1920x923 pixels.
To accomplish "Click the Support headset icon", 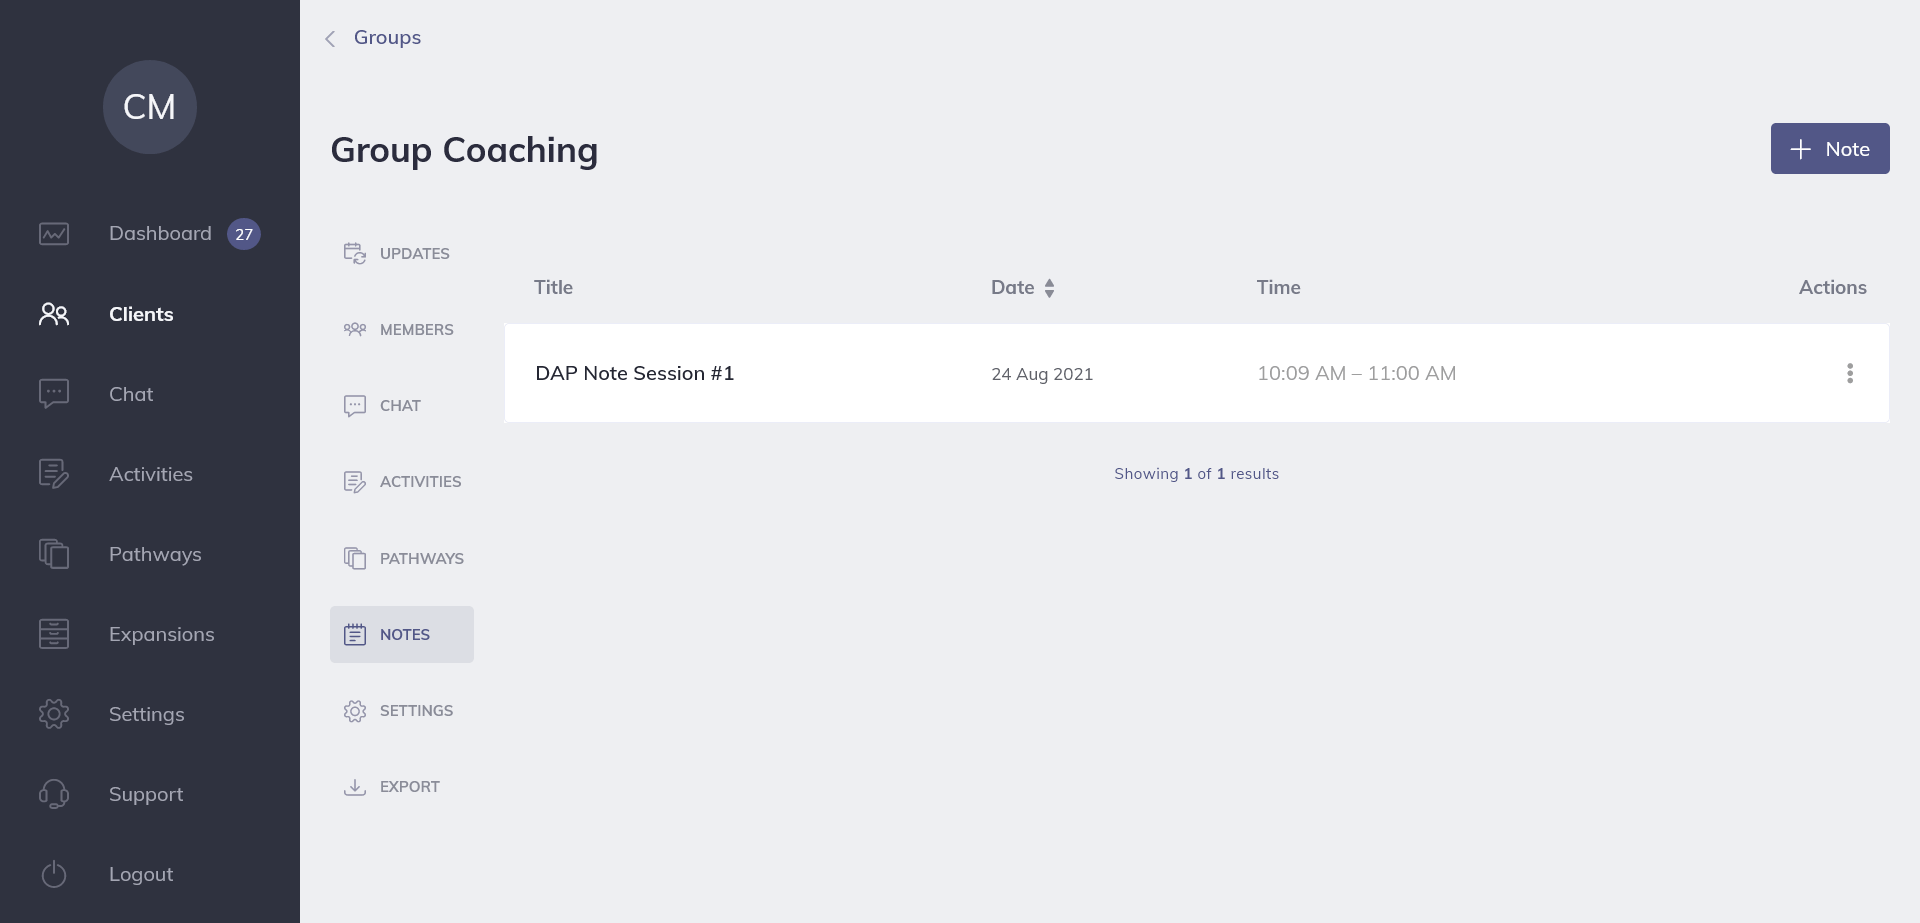I will coord(53,793).
